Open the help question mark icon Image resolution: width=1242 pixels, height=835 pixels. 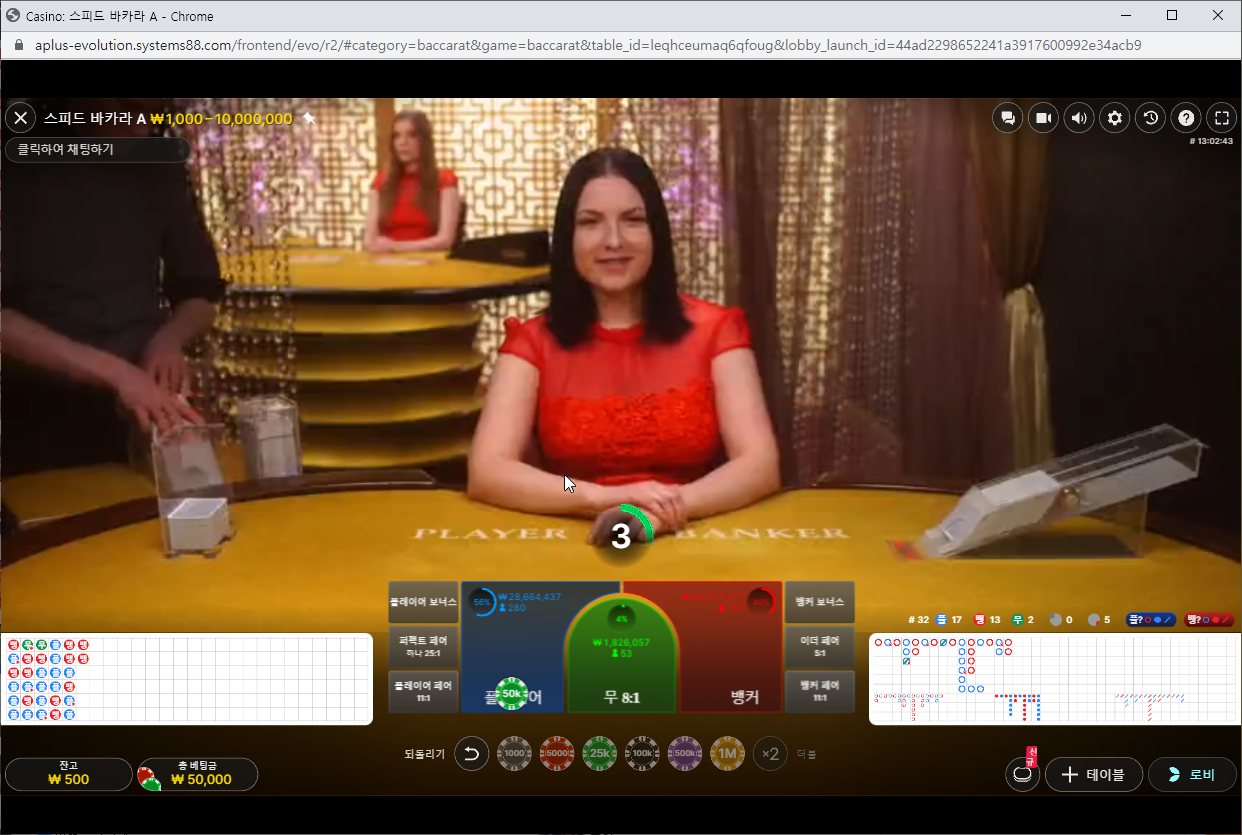1186,118
